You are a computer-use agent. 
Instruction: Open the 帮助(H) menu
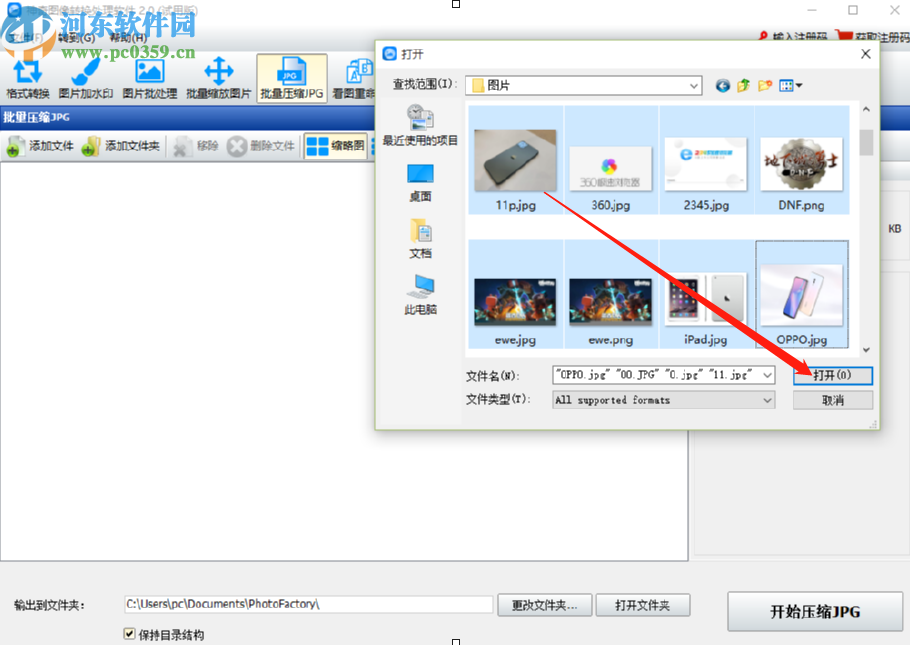tap(128, 38)
